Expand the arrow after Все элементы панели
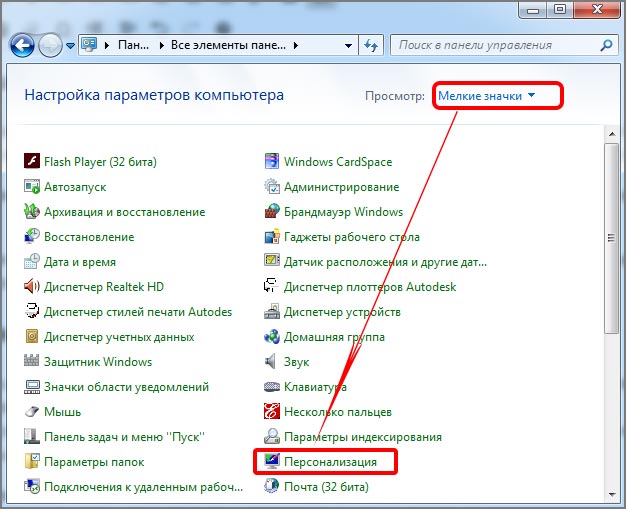Image resolution: width=626 pixels, height=509 pixels. (x=296, y=46)
